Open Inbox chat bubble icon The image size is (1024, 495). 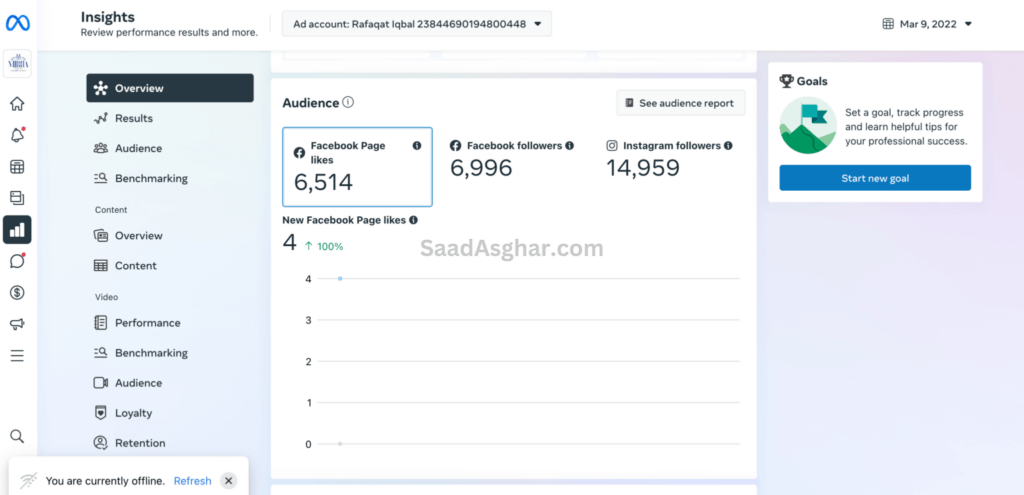17,261
